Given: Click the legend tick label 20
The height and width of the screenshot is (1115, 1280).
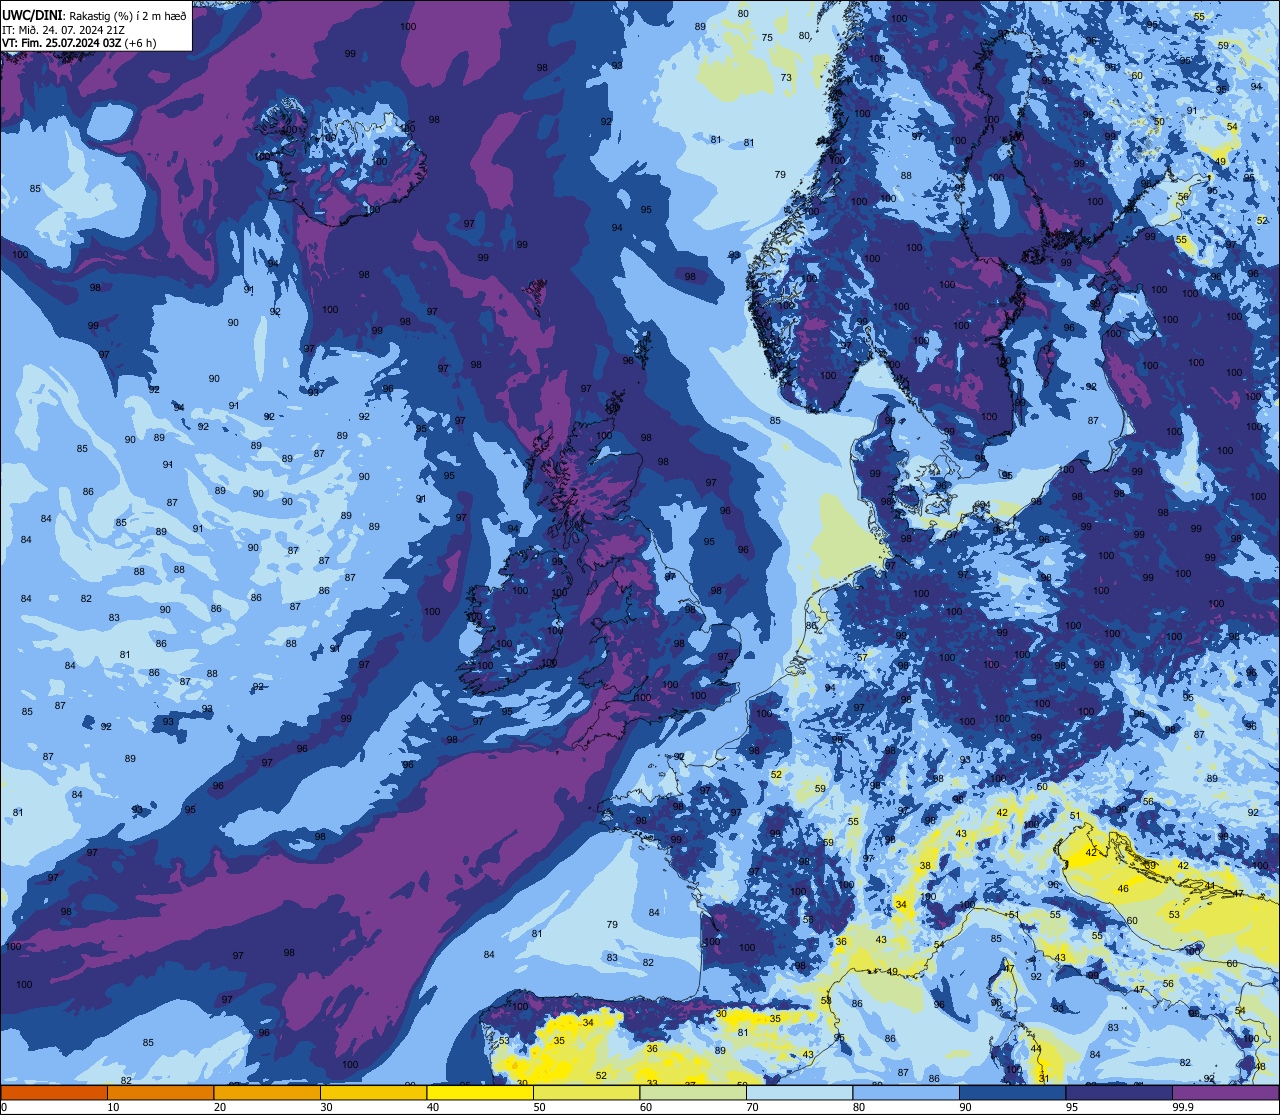Looking at the screenshot, I should click(220, 1107).
